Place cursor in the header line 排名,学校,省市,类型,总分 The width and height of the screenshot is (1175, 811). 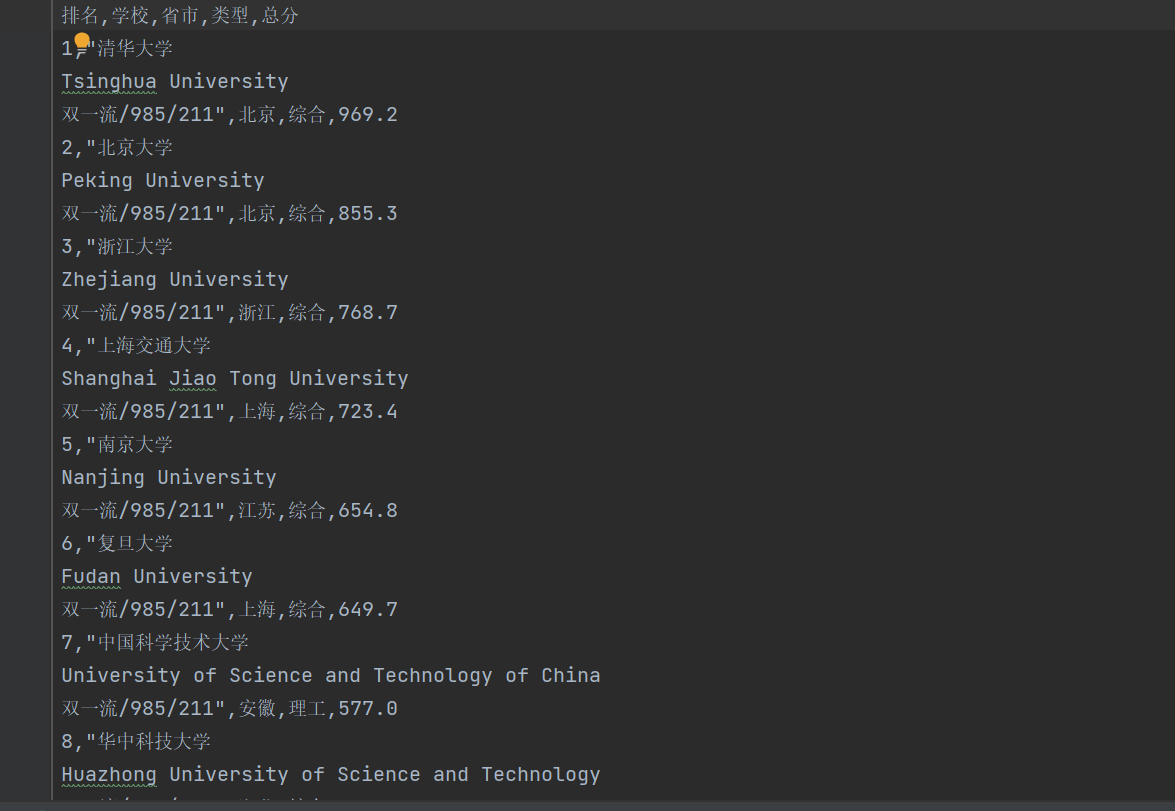click(180, 16)
